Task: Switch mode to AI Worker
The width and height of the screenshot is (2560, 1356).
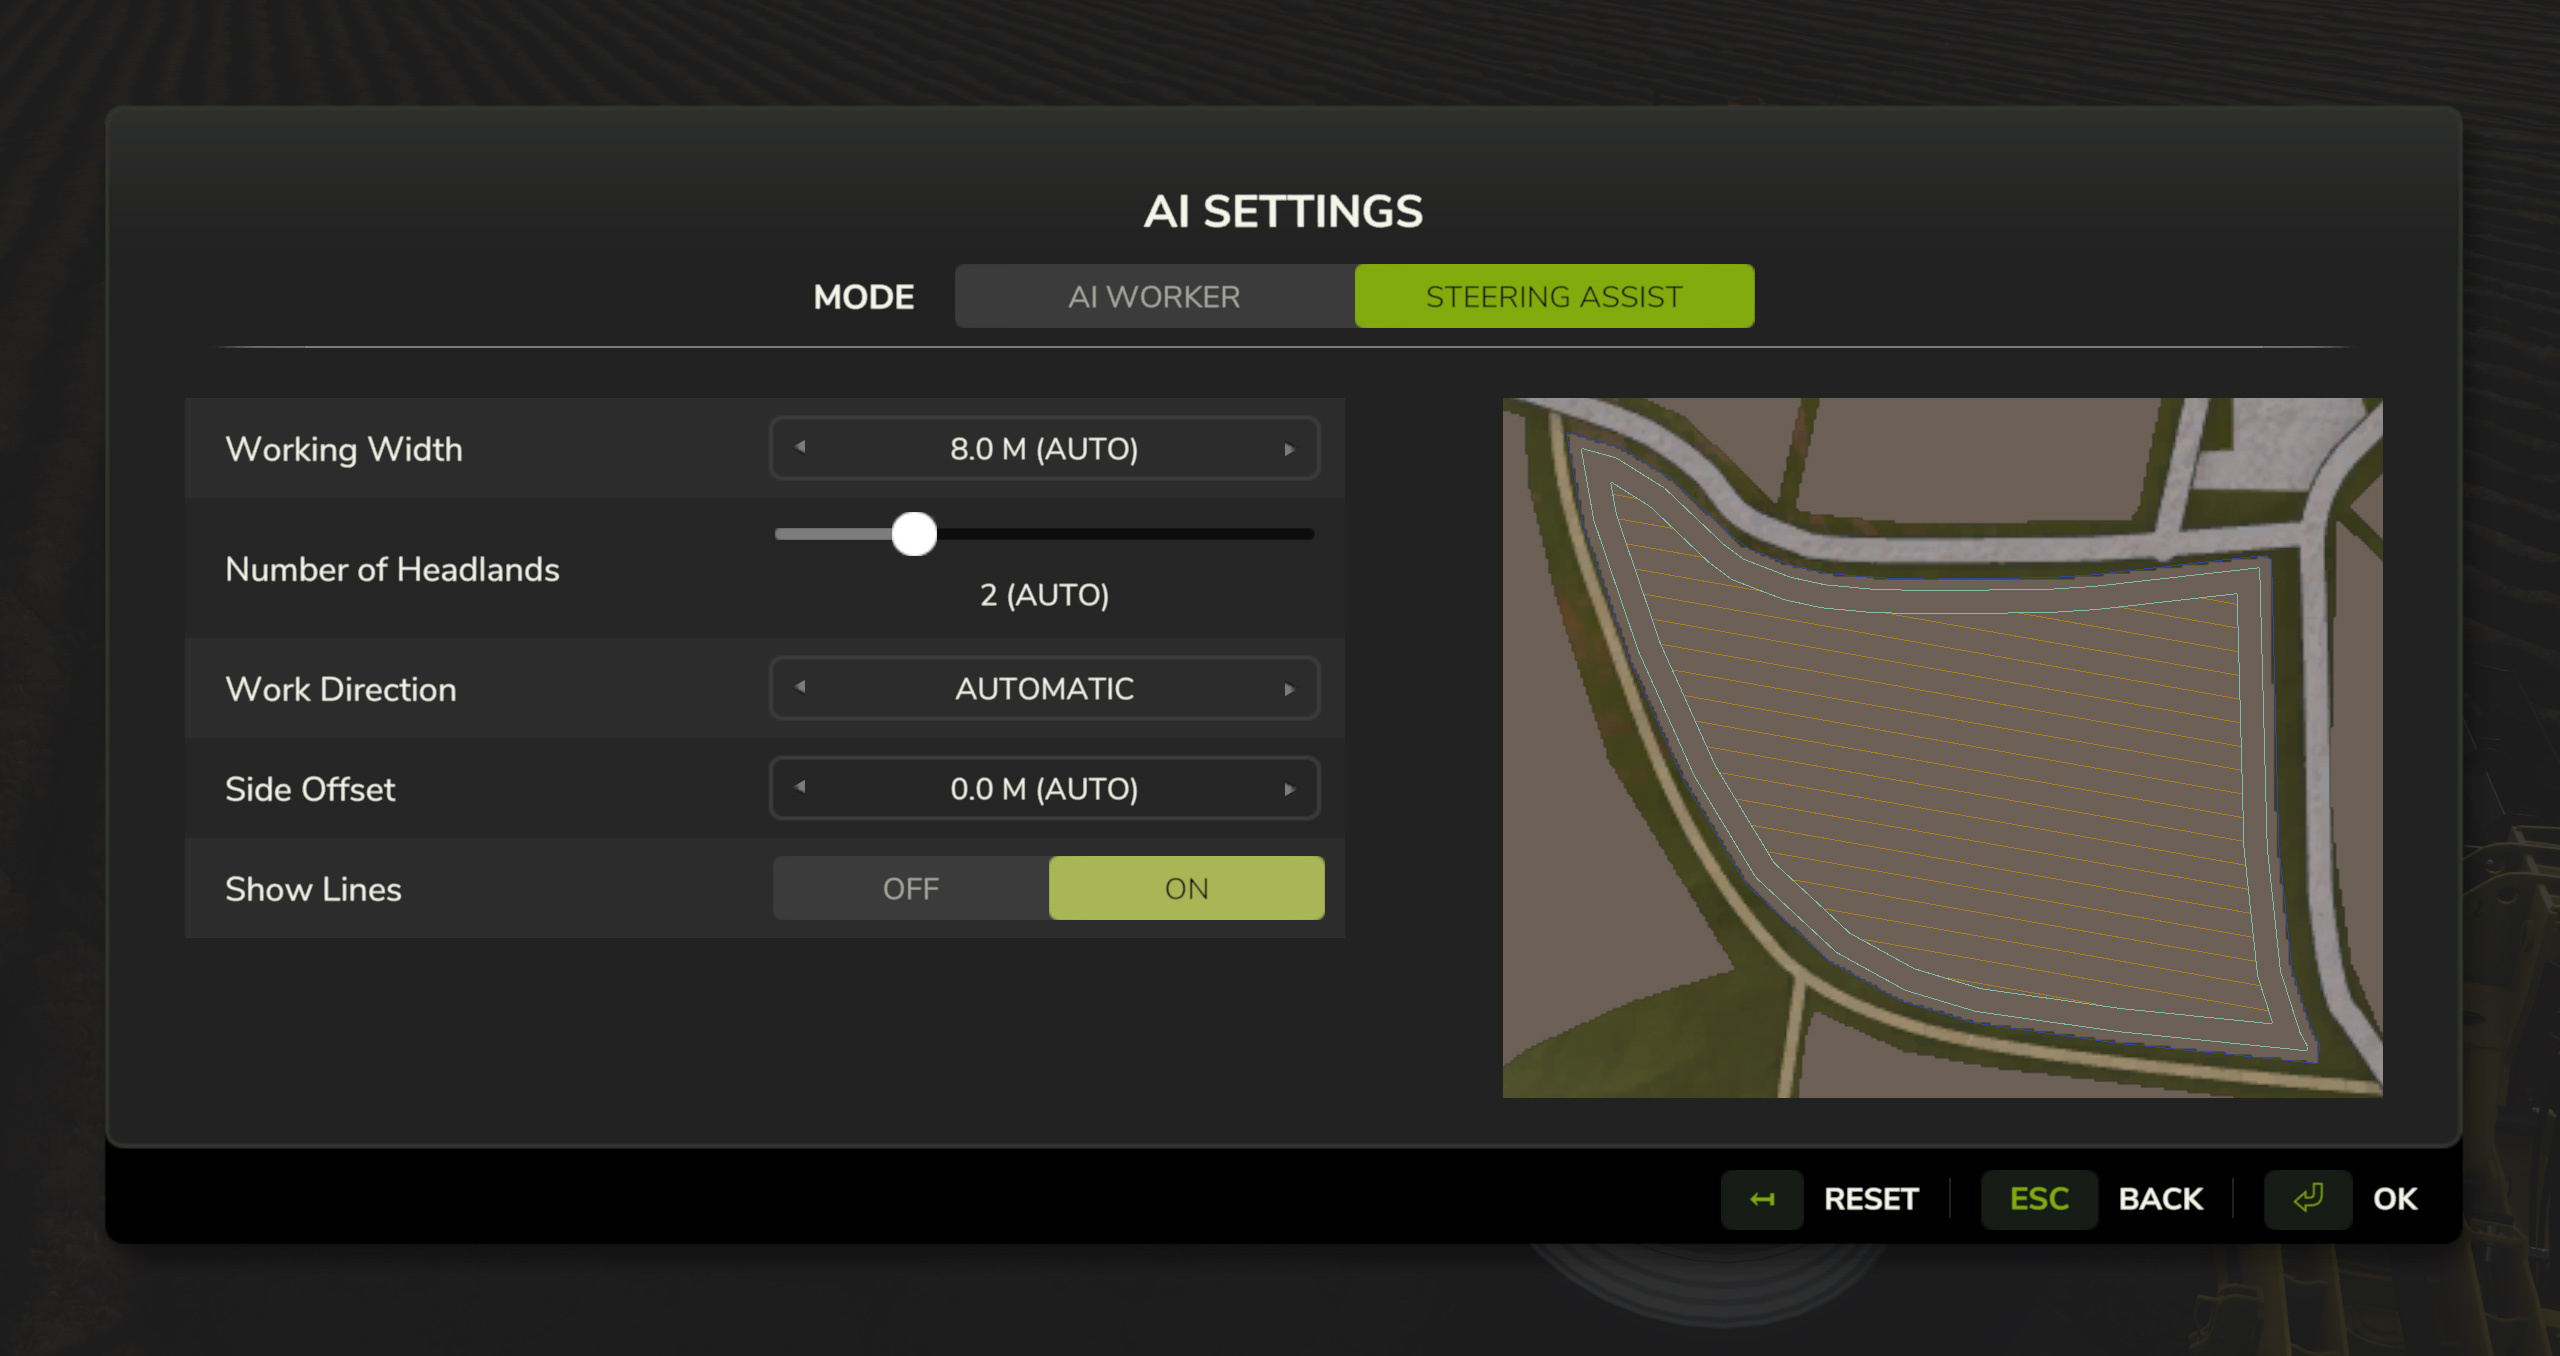Action: (x=1154, y=297)
